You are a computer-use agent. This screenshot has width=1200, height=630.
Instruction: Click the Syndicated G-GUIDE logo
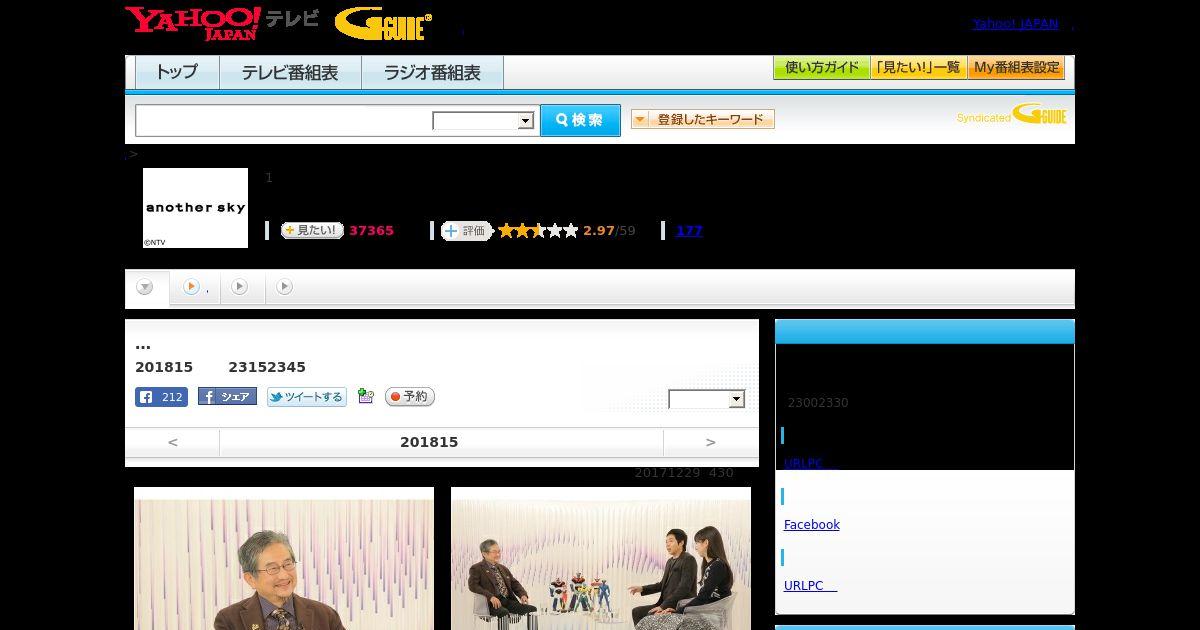pyautogui.click(x=1012, y=114)
